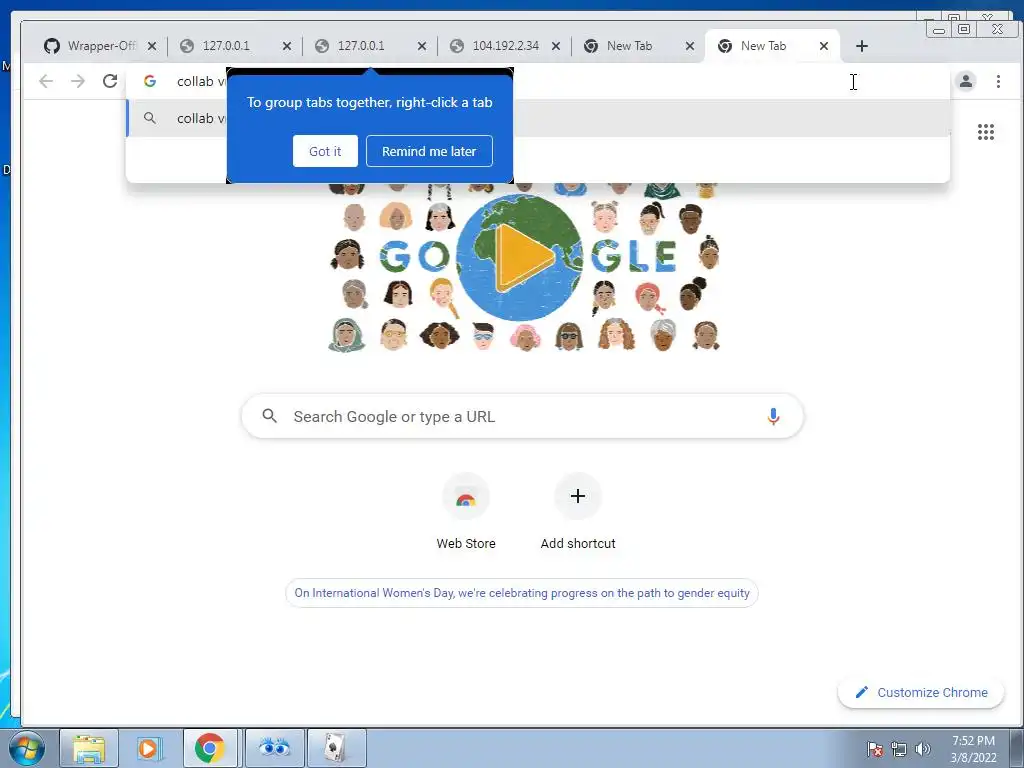Open the eyes app in the taskbar
1024x768 pixels.
(274, 748)
